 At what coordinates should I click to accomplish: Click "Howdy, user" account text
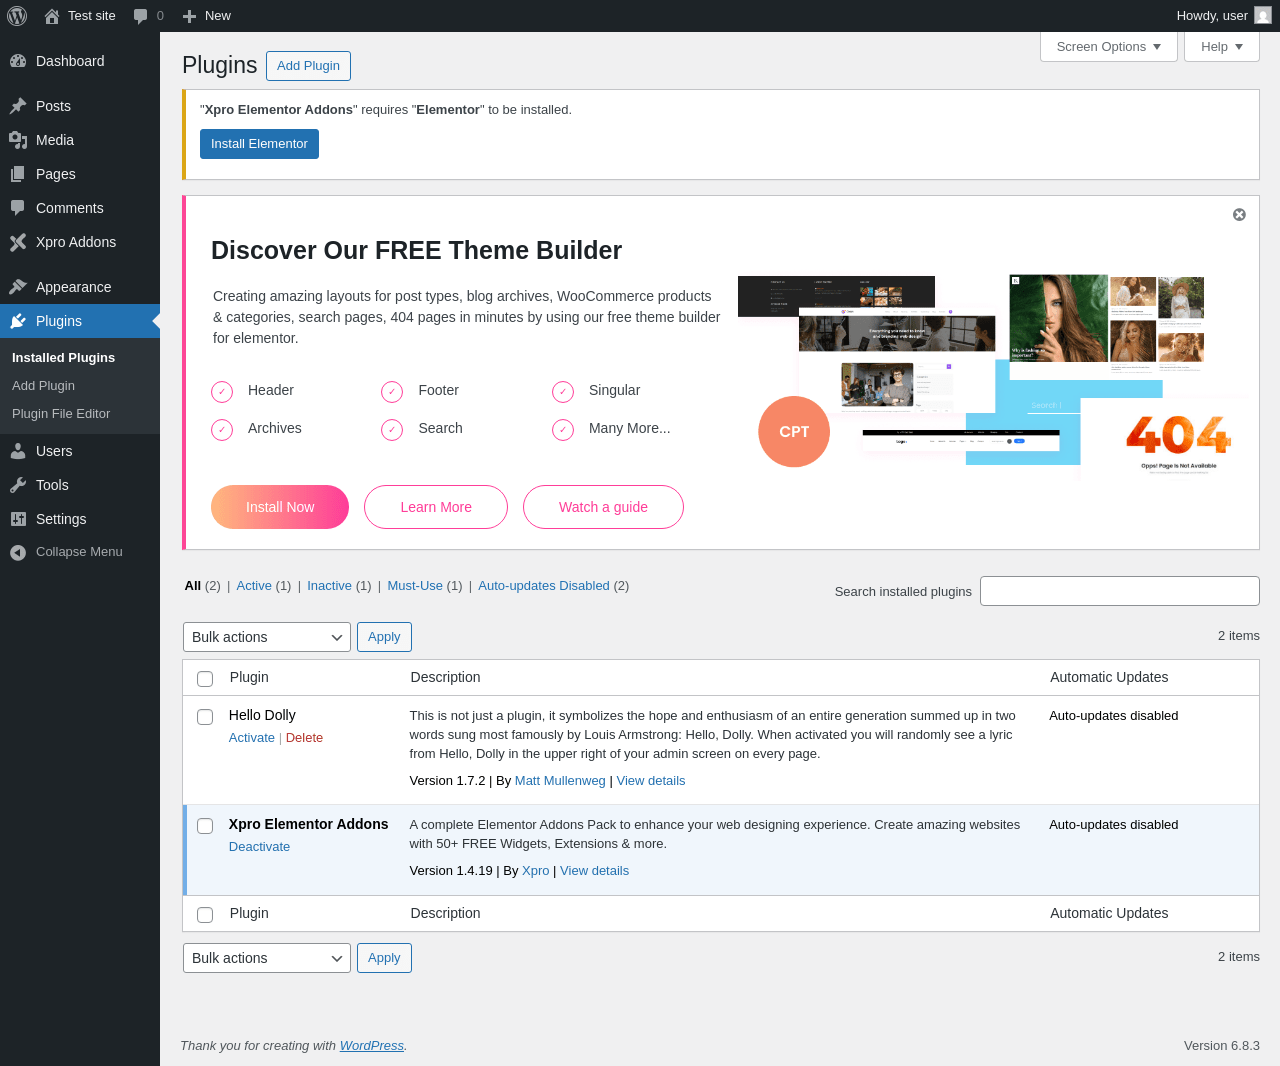point(1212,16)
